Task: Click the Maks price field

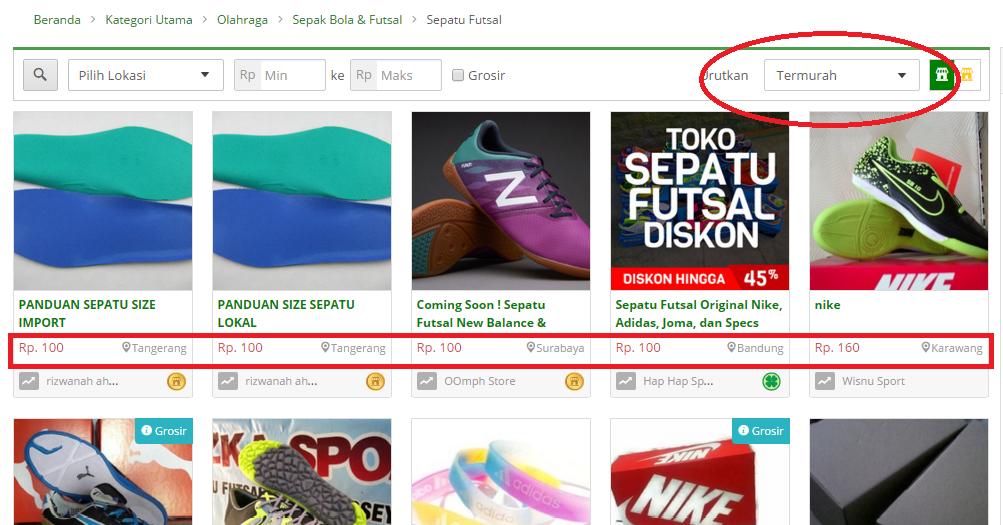Action: coord(395,75)
